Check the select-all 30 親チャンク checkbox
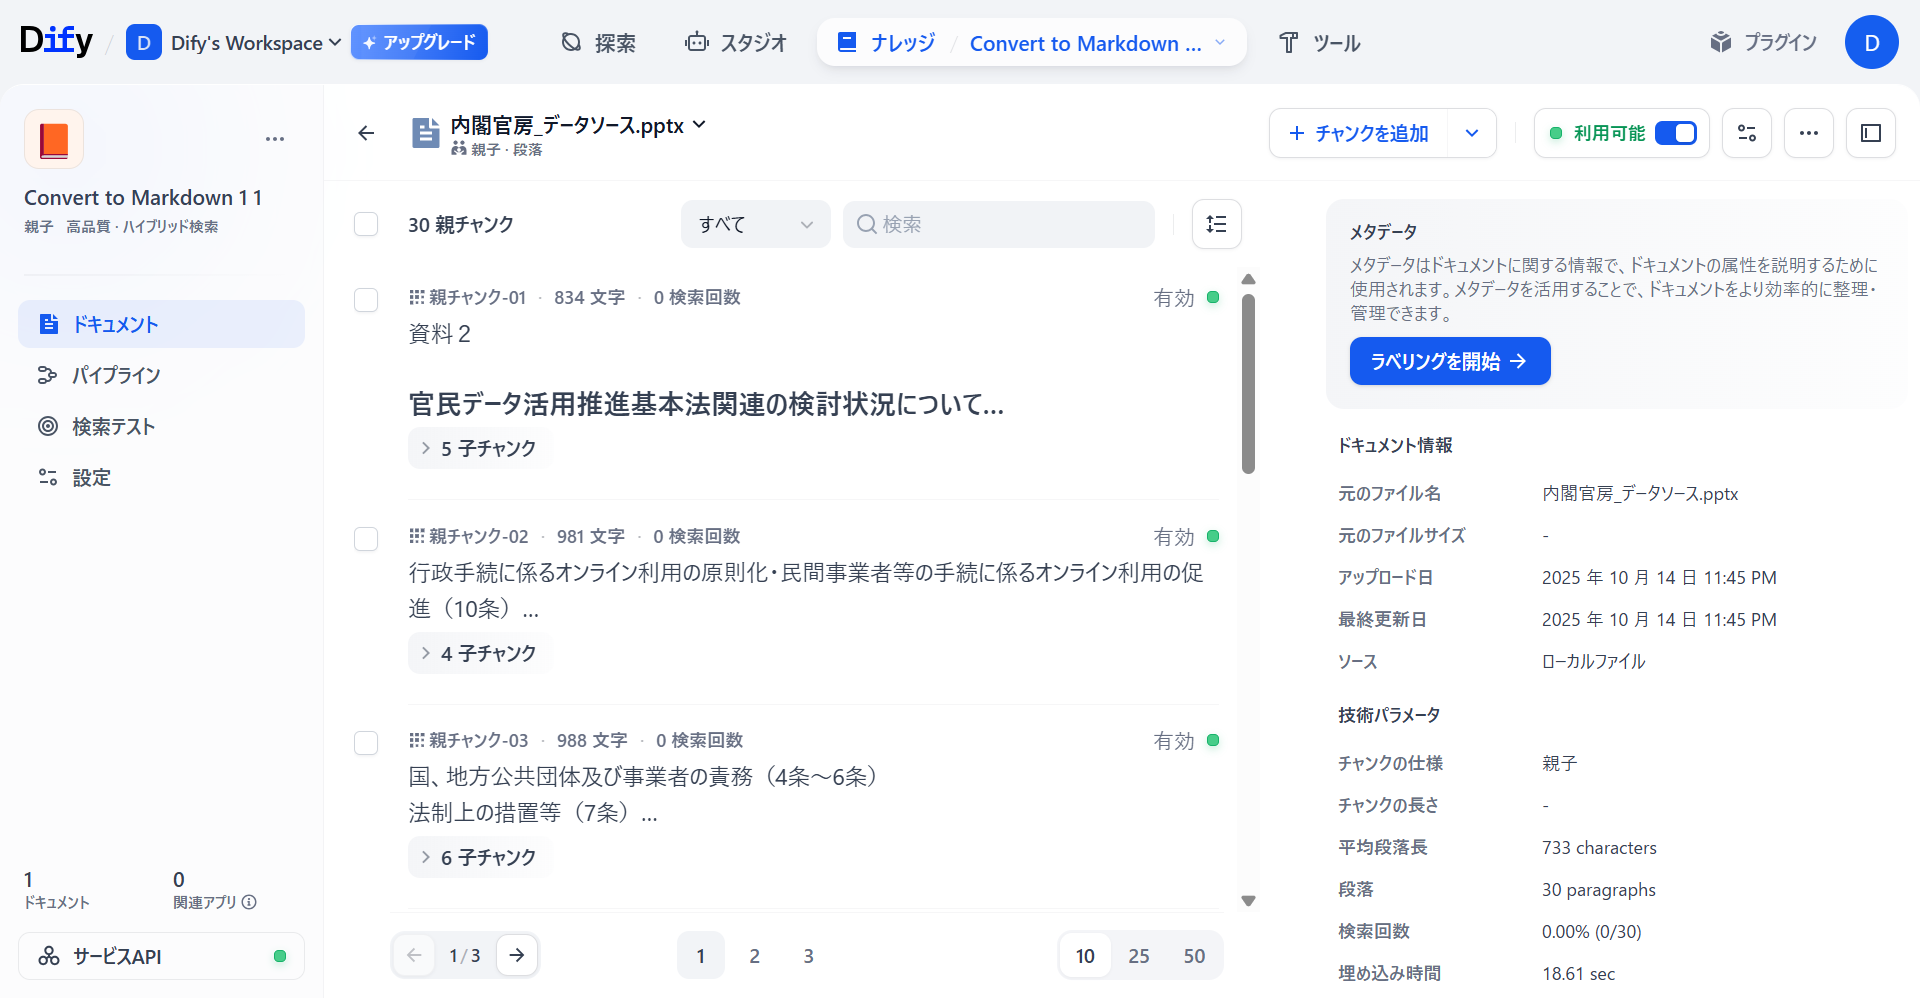Screen dimensions: 1920x998 (366, 224)
